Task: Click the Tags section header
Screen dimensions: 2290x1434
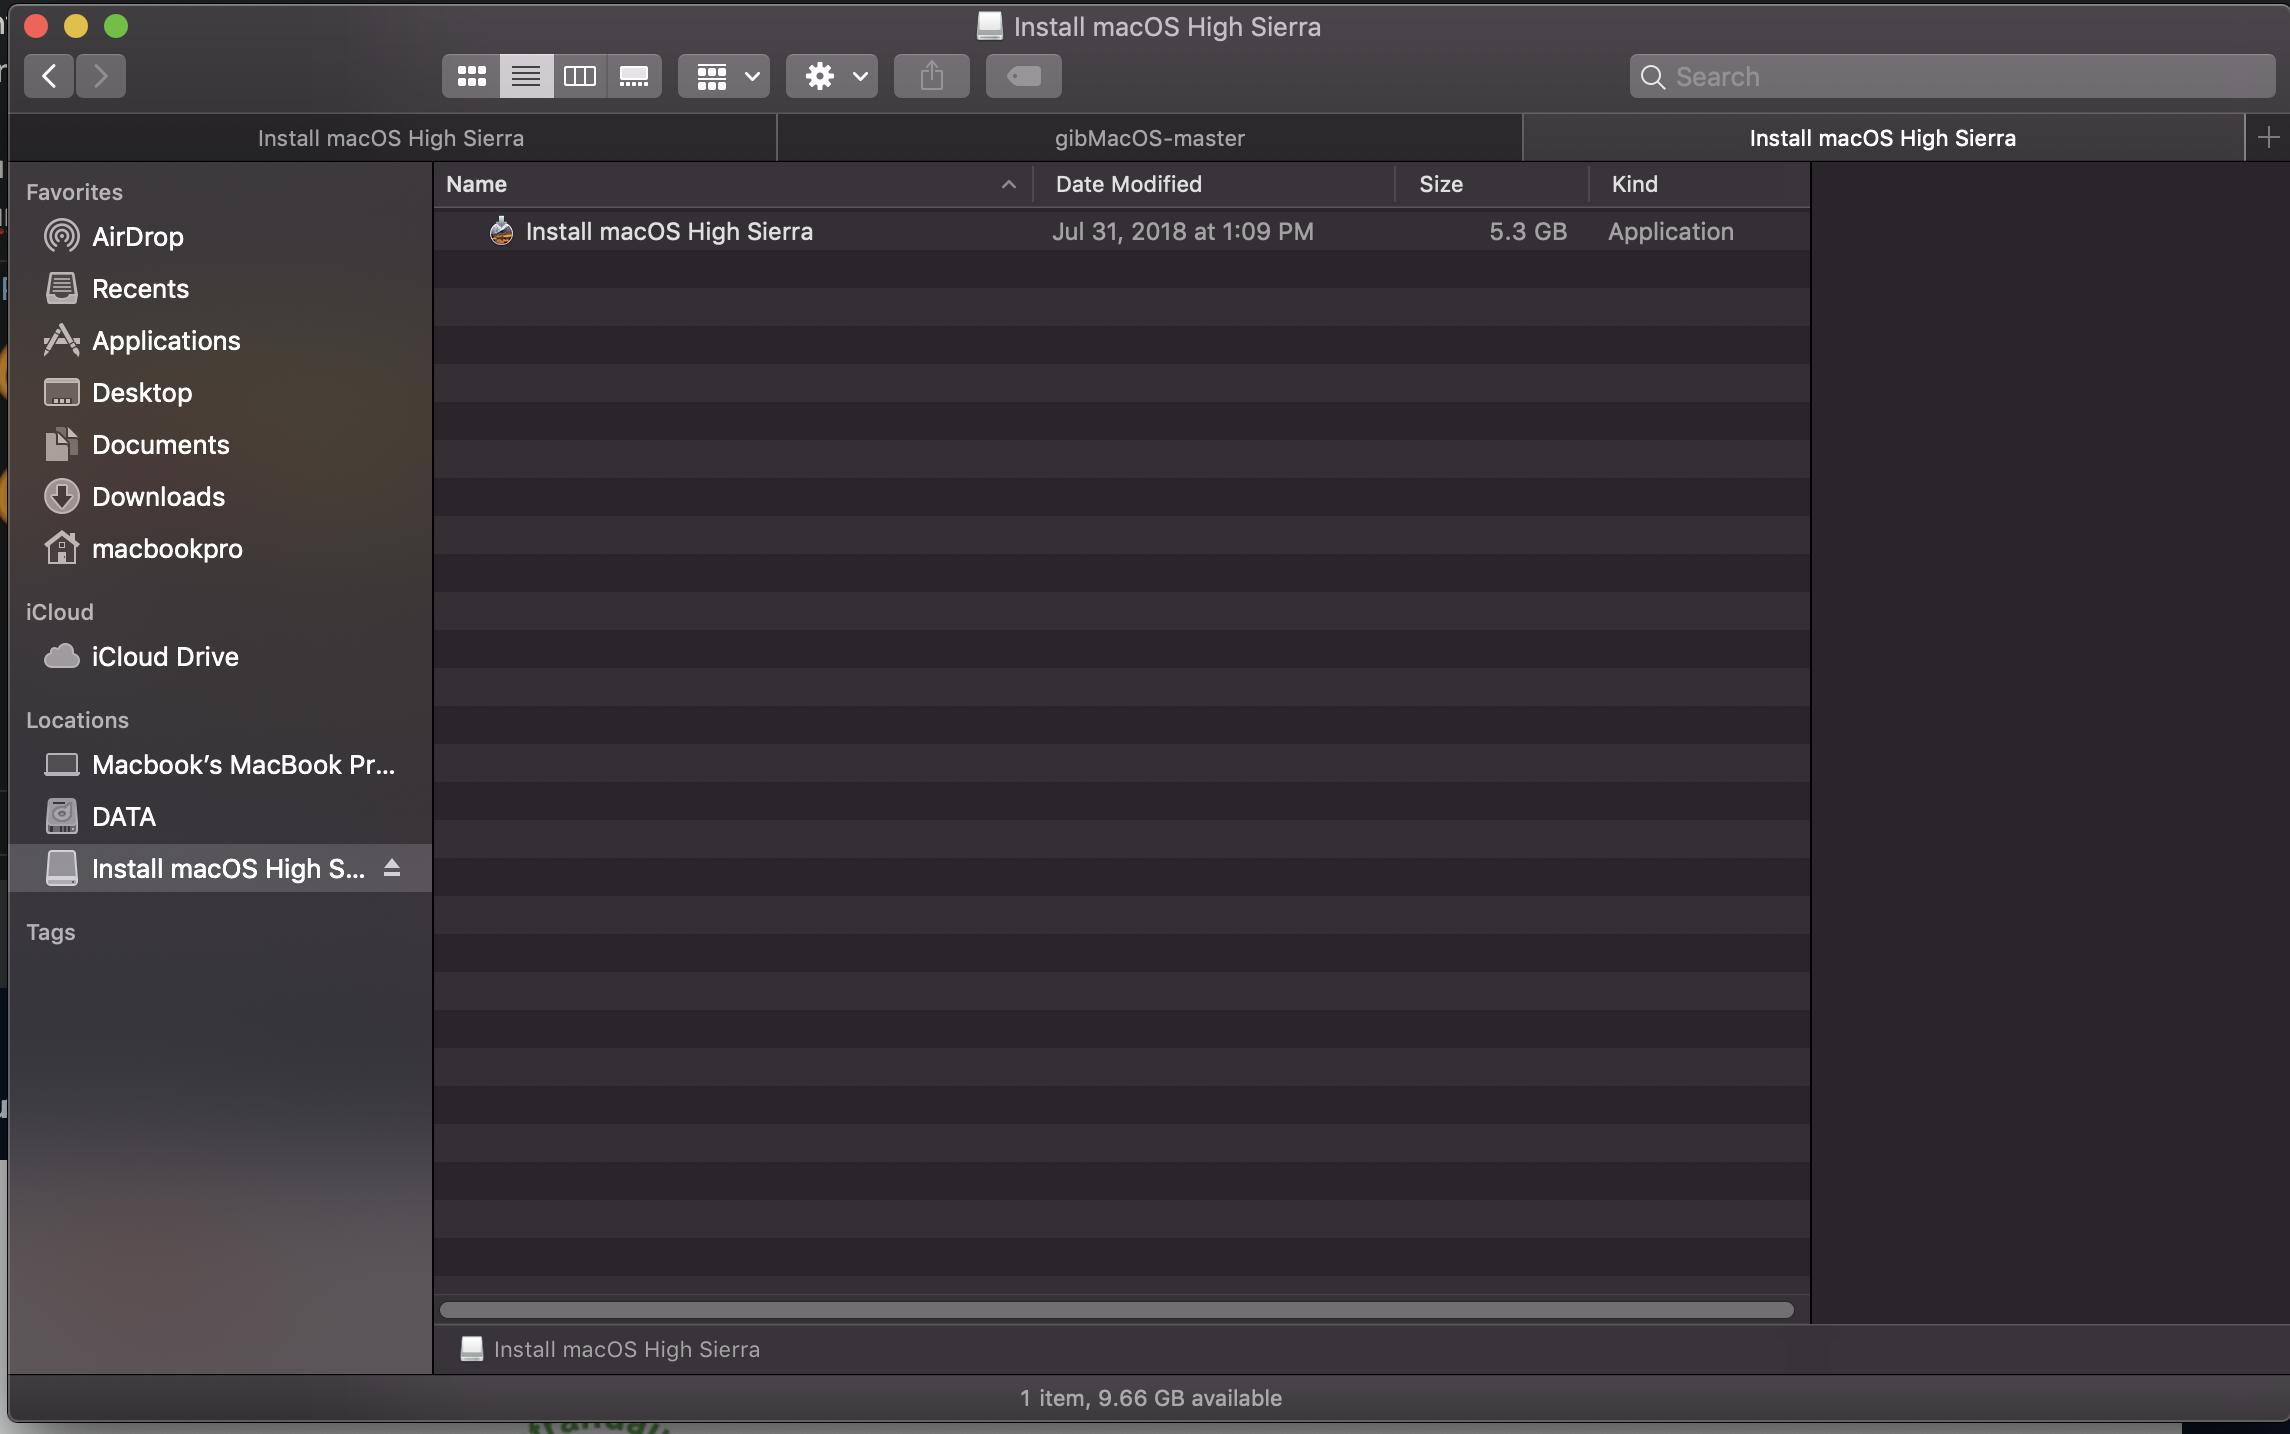Action: tap(51, 932)
